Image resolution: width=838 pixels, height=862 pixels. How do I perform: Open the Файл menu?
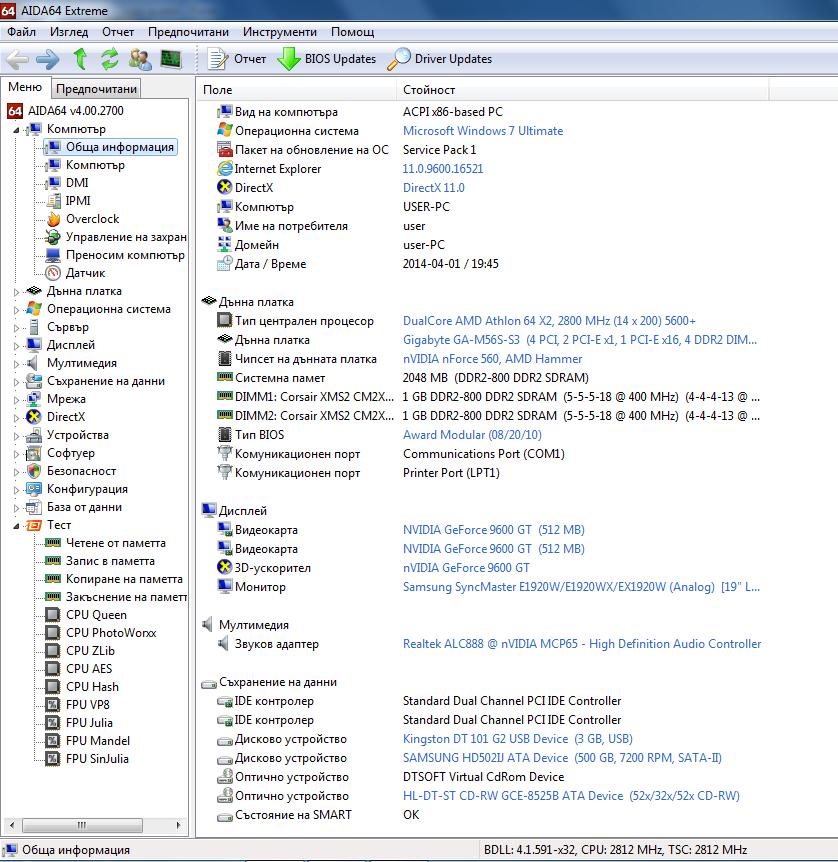click(21, 32)
